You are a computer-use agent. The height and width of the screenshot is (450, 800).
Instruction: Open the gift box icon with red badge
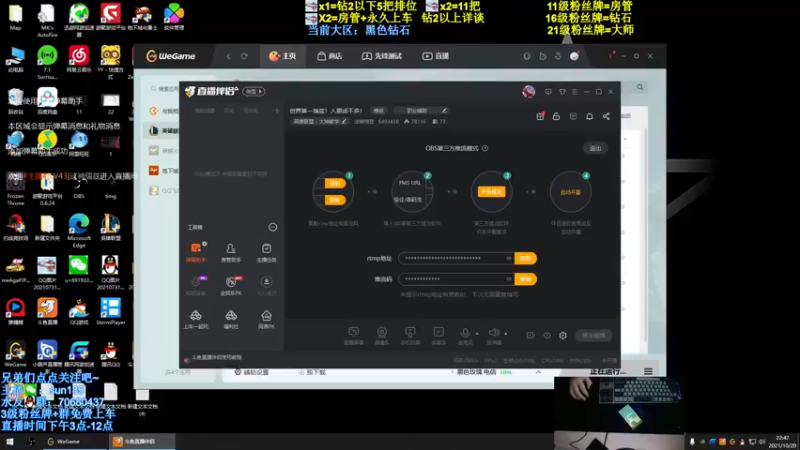tap(540, 116)
